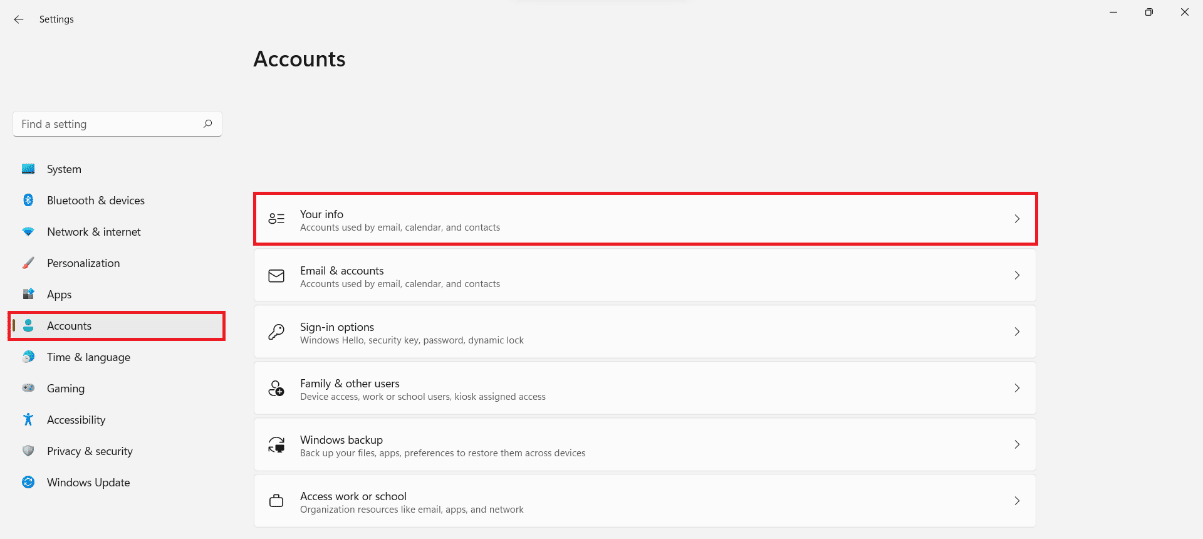Screen dimensions: 1203x539
Task: Click the Bluetooth & devices icon
Action: pyautogui.click(x=28, y=200)
